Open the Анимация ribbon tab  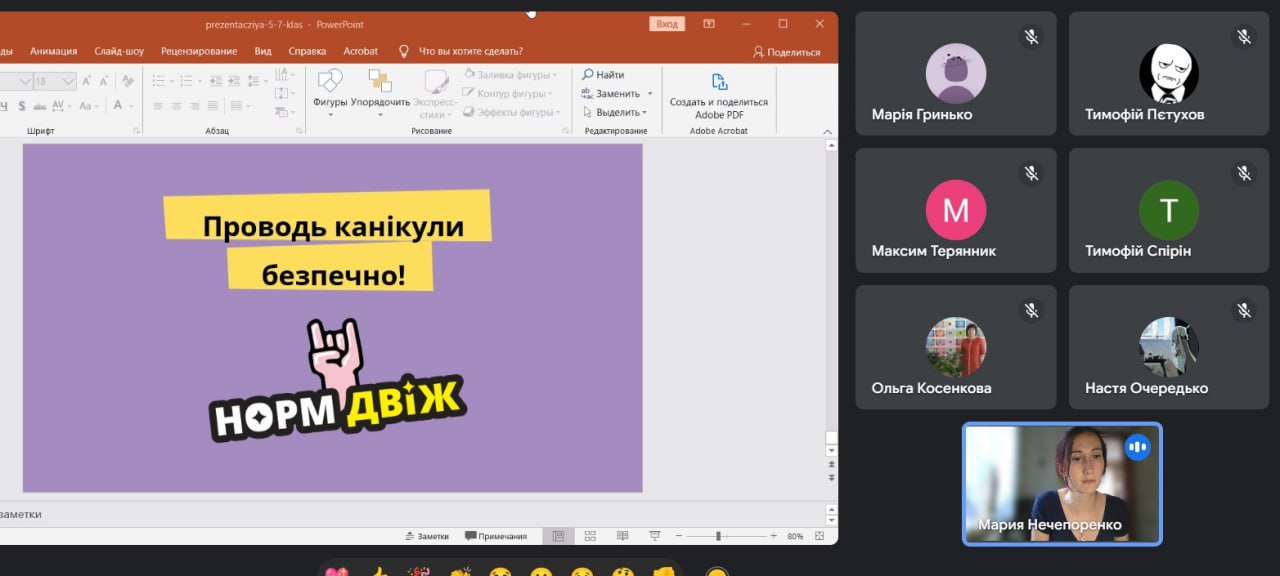click(x=53, y=51)
